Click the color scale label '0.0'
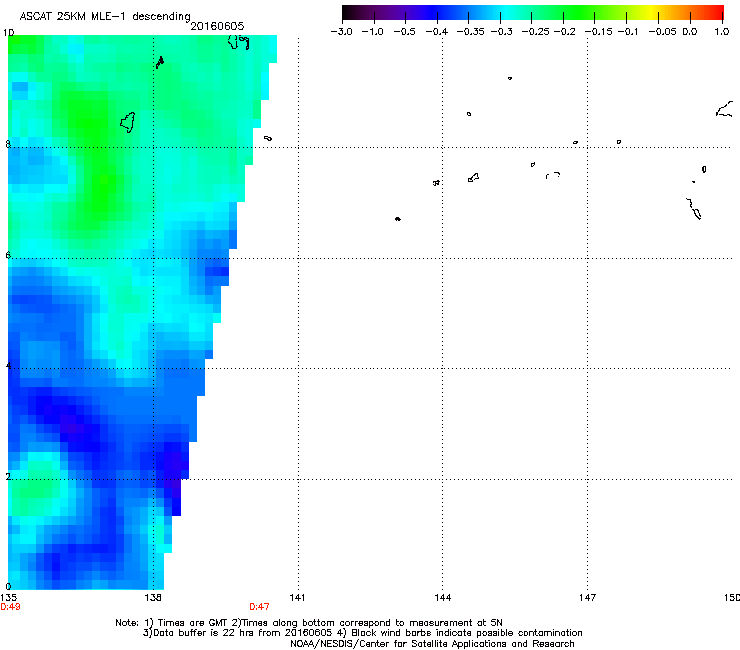Image resolution: width=740 pixels, height=650 pixels. pos(690,32)
